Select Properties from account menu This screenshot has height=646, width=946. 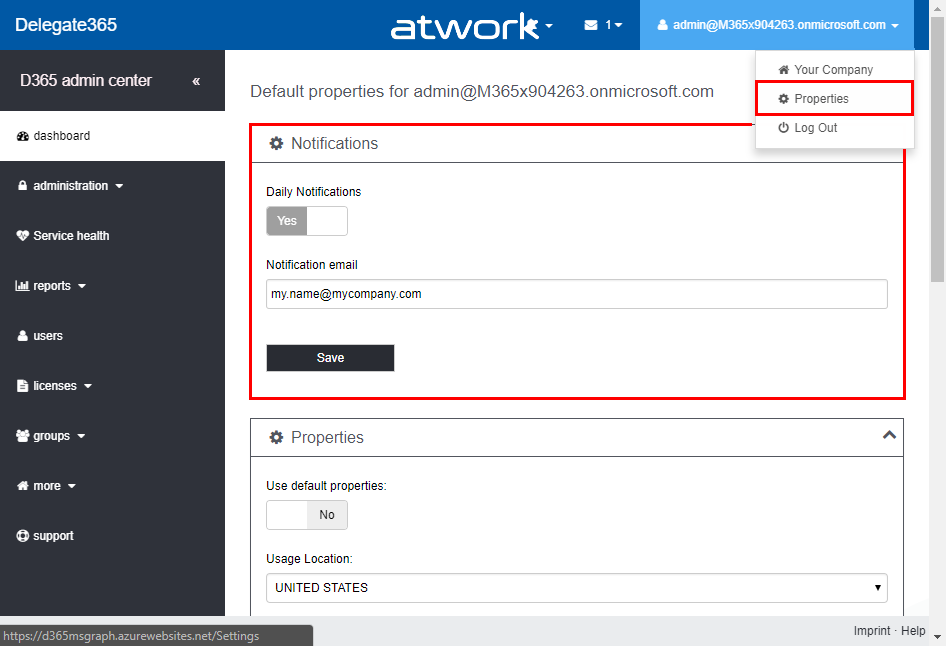[834, 98]
